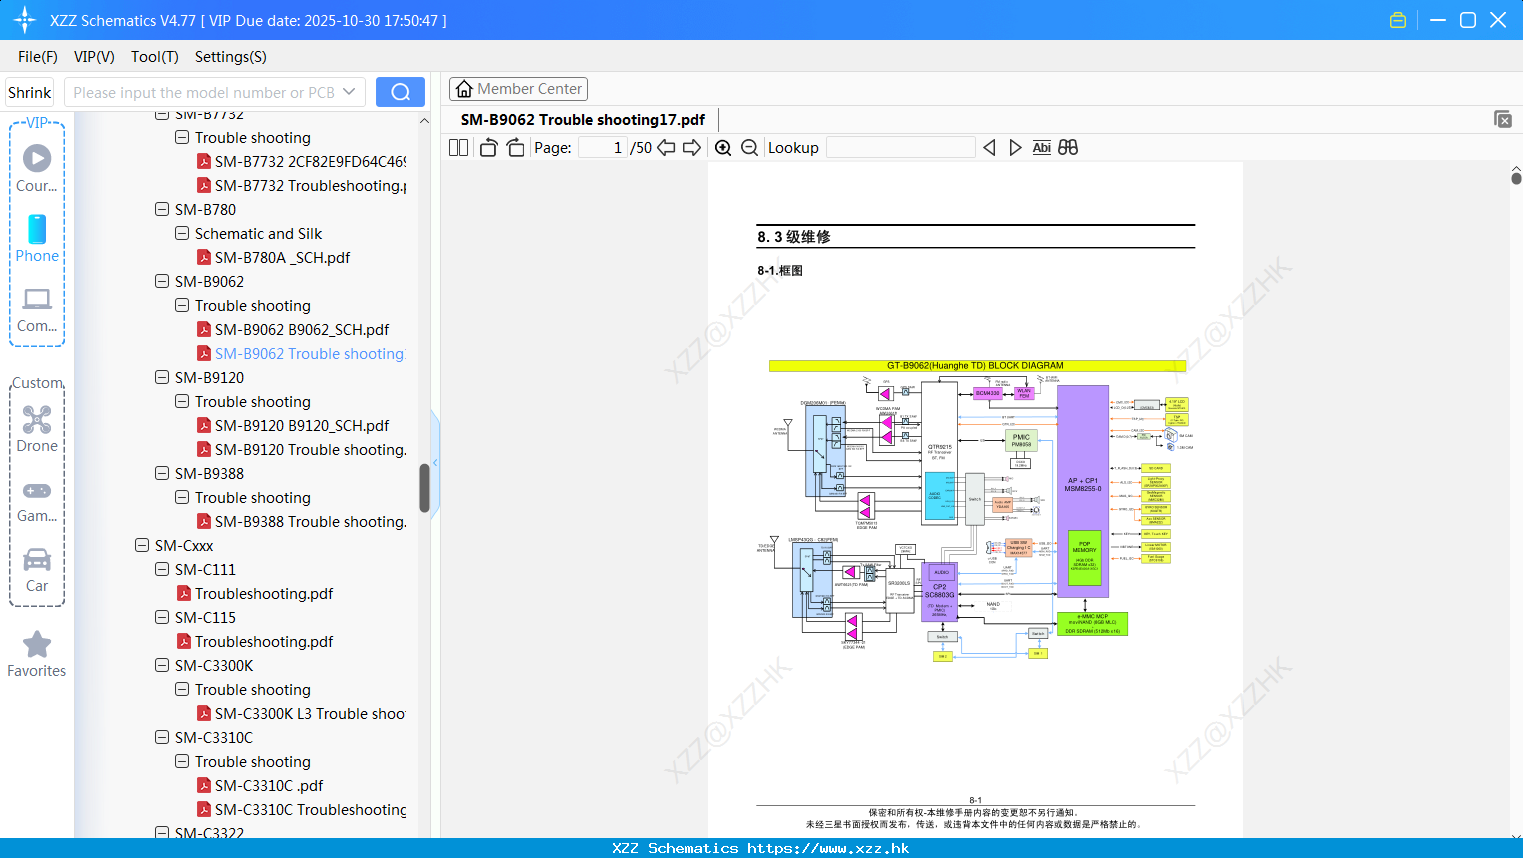The height and width of the screenshot is (858, 1523).
Task: Click the tree scrollbar up arrow
Action: coord(424,120)
